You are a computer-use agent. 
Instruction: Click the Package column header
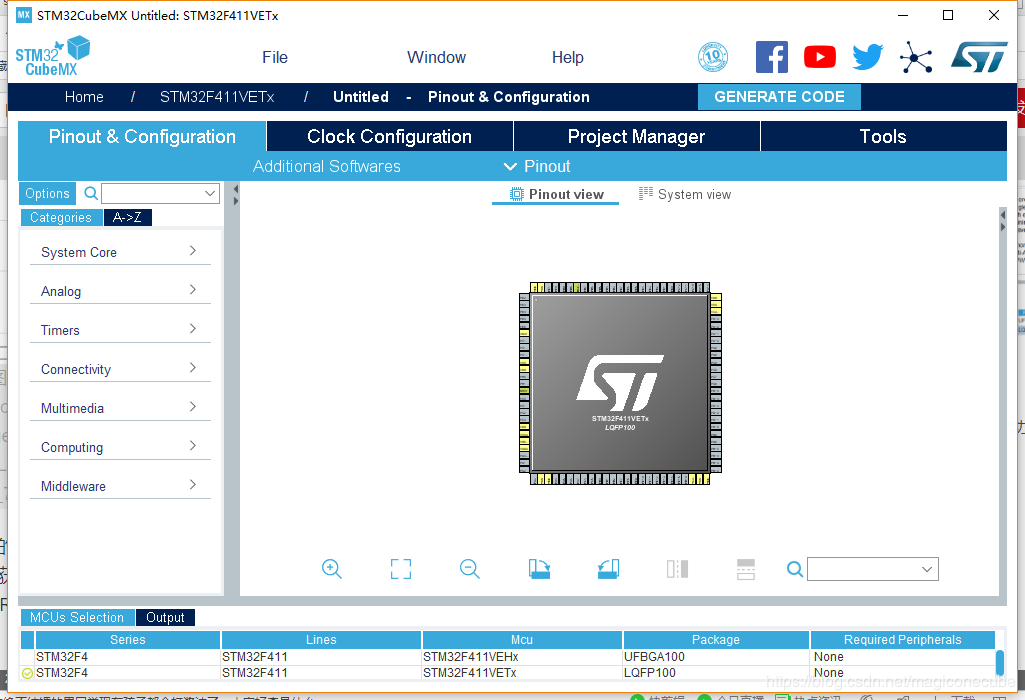pyautogui.click(x=716, y=640)
